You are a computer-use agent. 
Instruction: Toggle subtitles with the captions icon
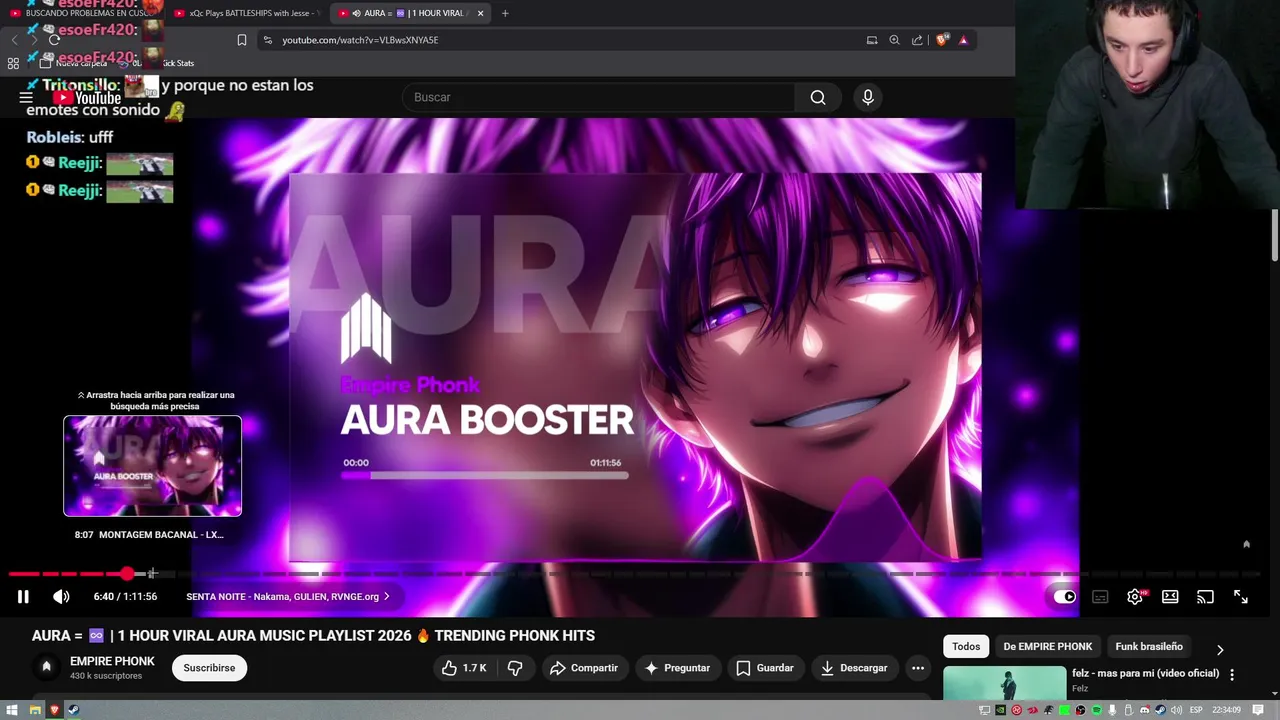click(1100, 597)
